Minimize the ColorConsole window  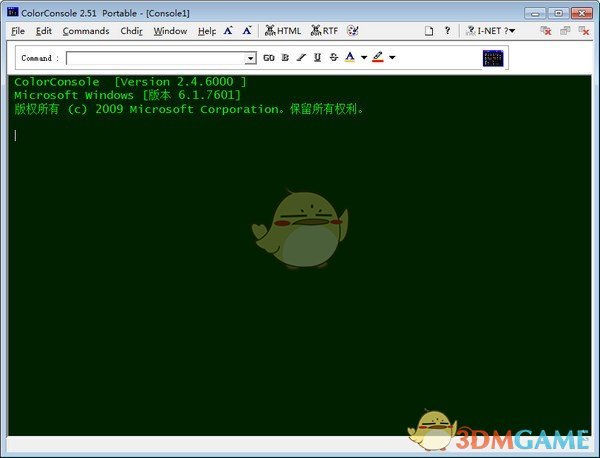(x=535, y=13)
